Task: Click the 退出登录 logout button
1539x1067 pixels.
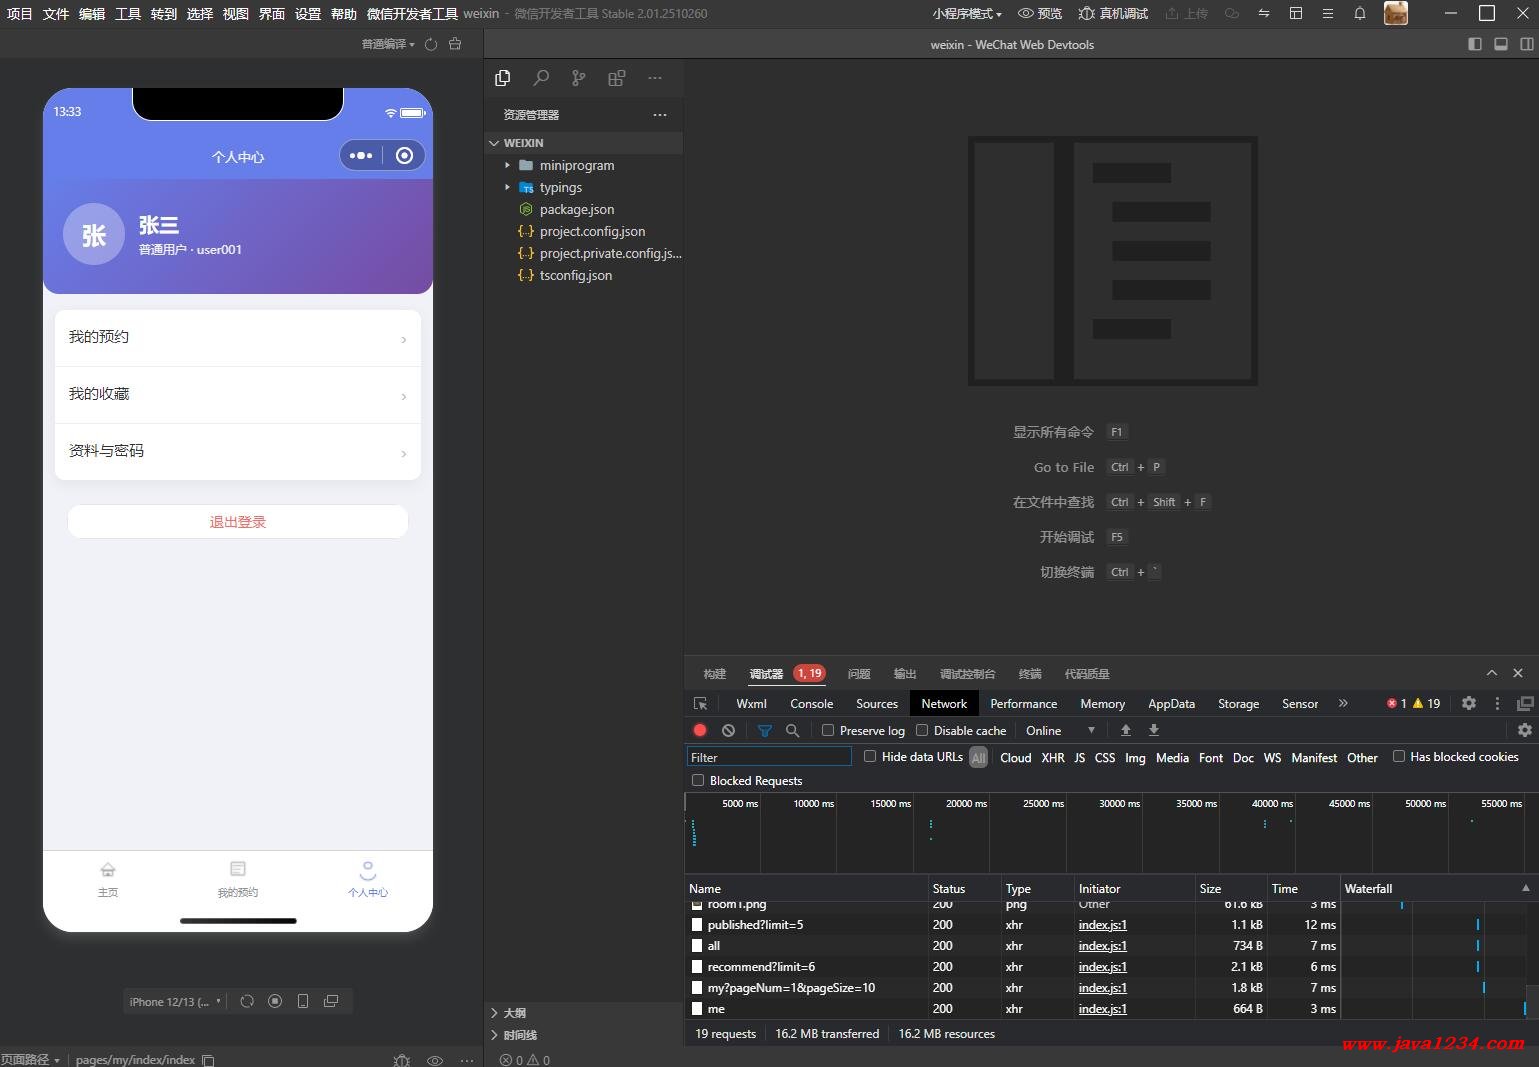Action: 238,522
